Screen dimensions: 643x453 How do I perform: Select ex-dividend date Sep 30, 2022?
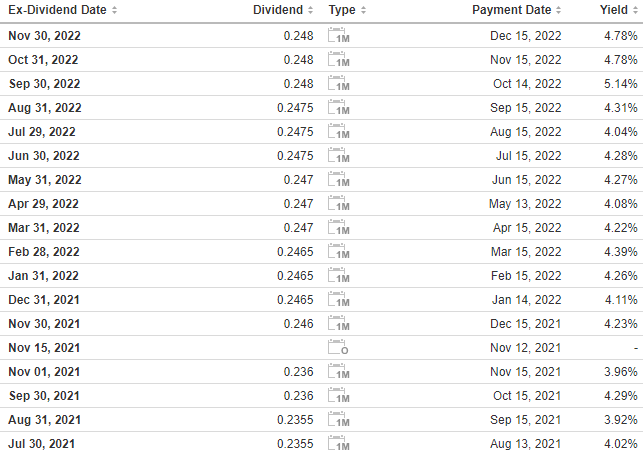click(x=44, y=84)
